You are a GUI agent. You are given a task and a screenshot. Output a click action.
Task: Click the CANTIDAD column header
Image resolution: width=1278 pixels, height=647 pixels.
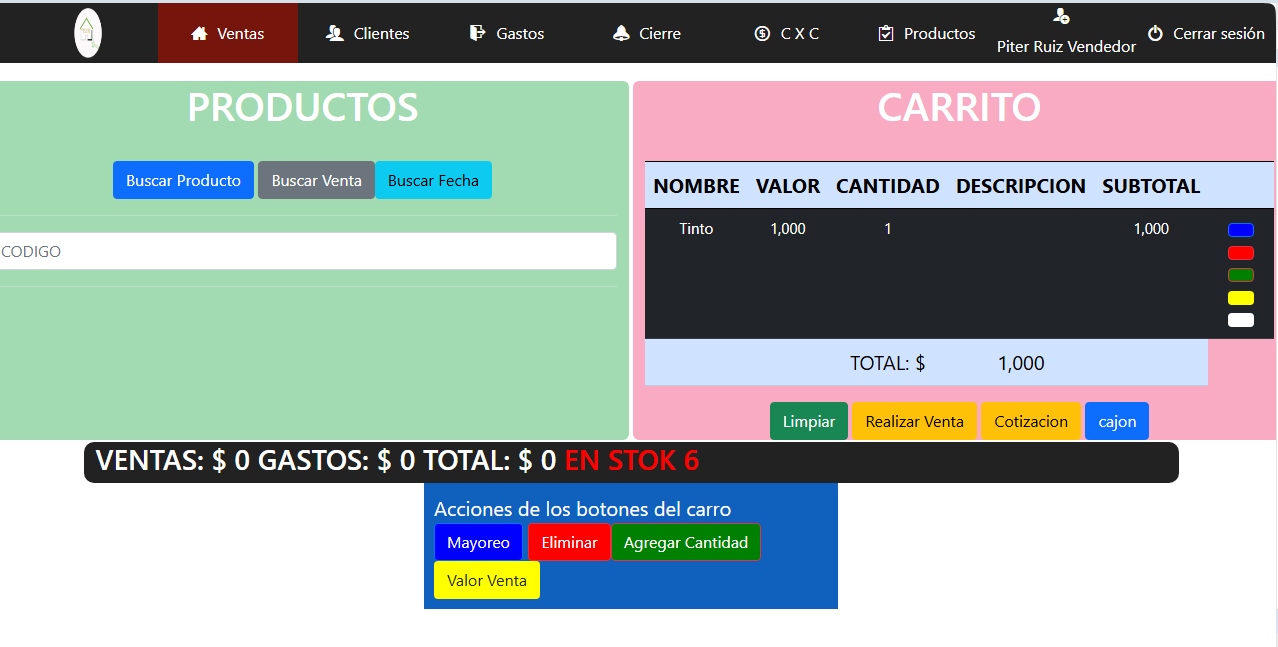888,186
